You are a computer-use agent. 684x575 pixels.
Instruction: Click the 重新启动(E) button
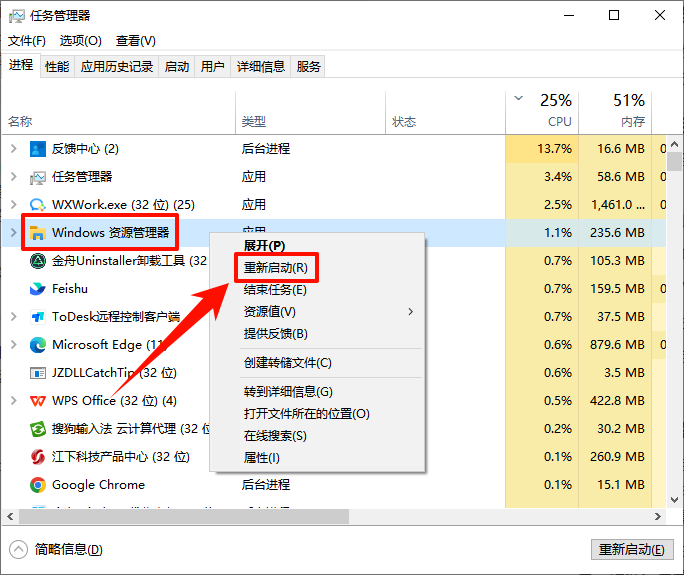(632, 550)
